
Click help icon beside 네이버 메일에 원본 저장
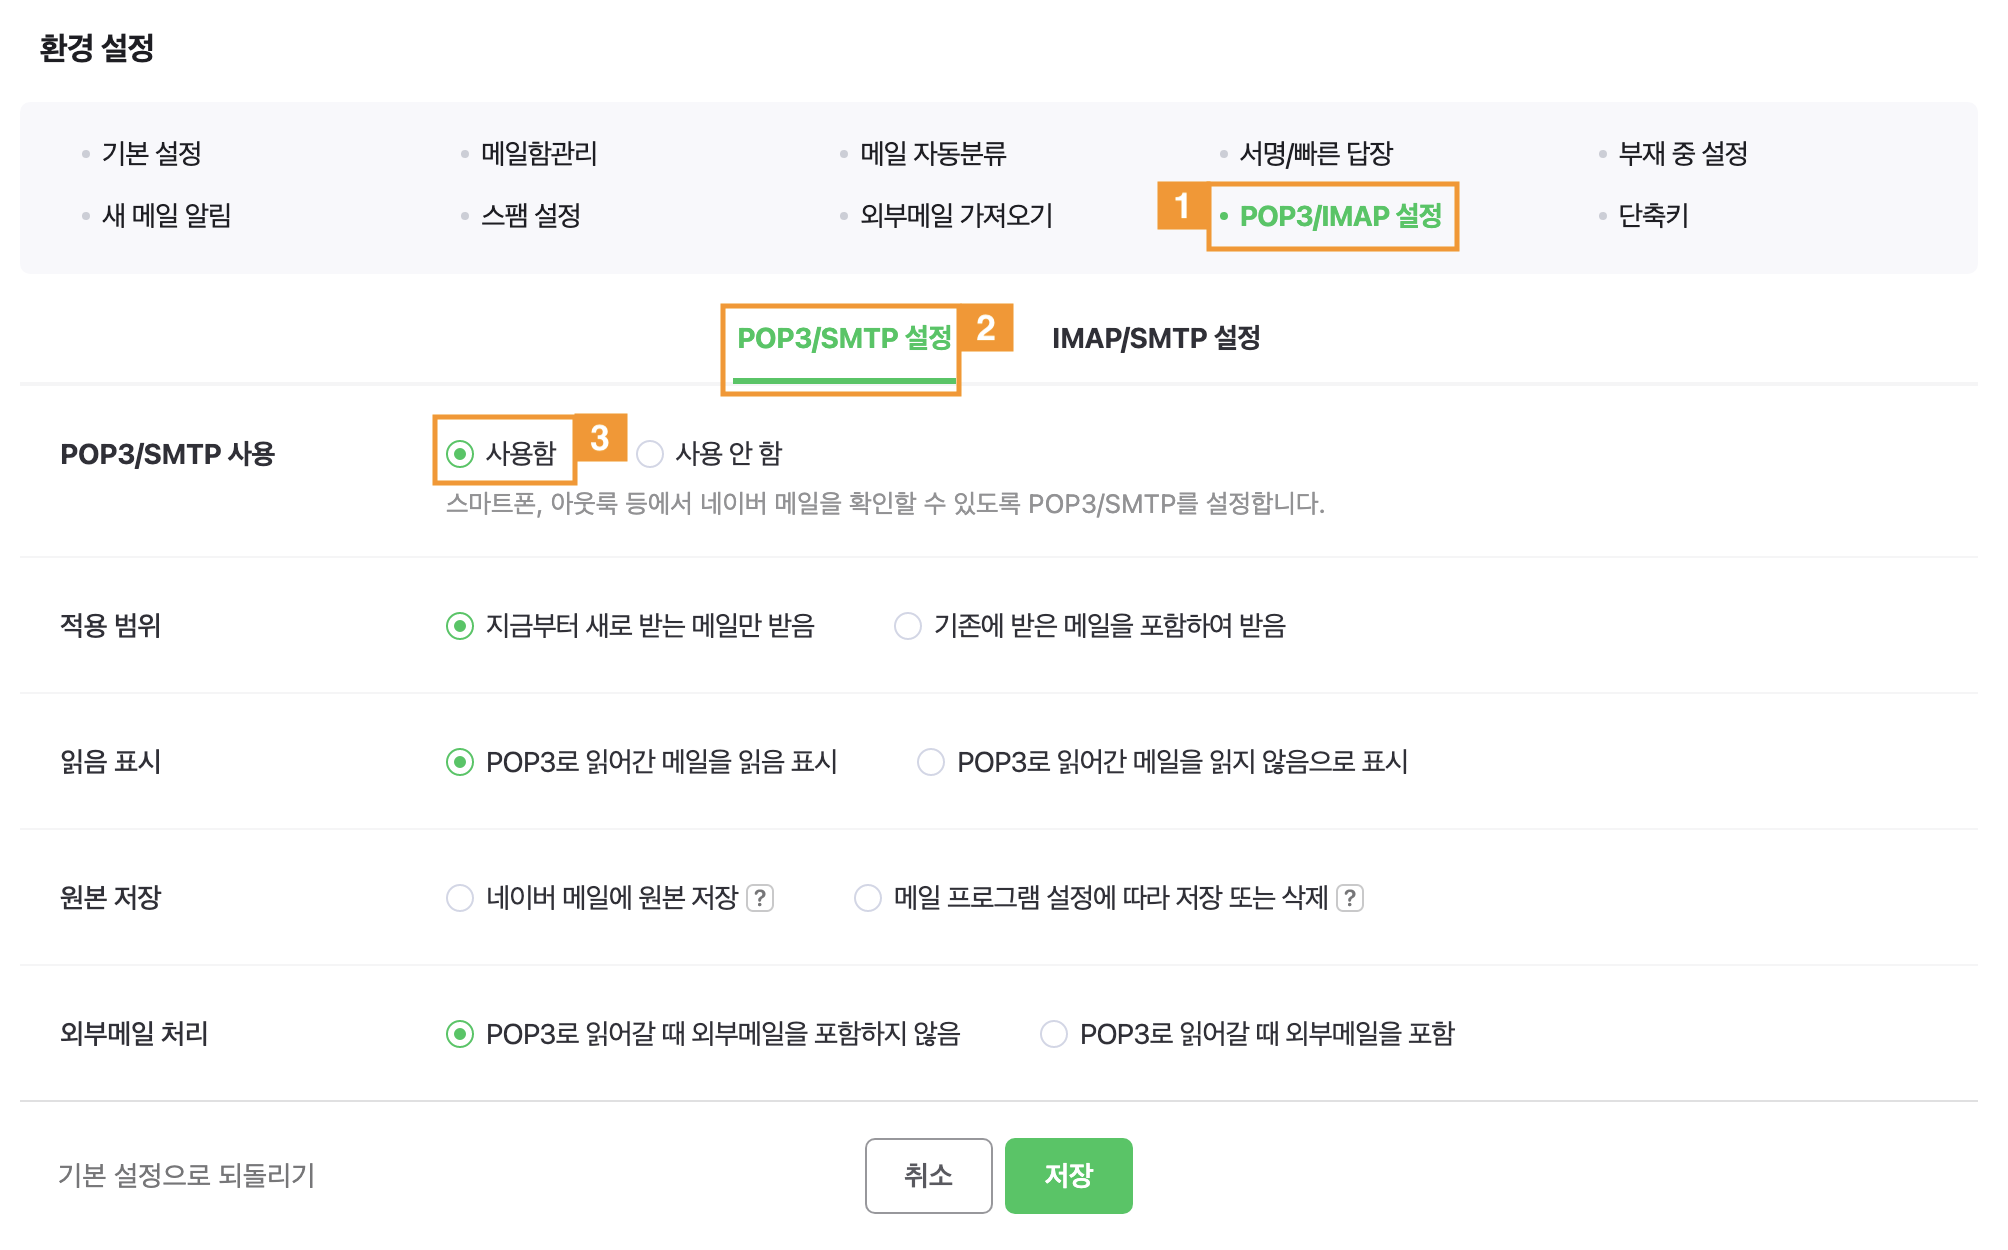click(x=761, y=898)
